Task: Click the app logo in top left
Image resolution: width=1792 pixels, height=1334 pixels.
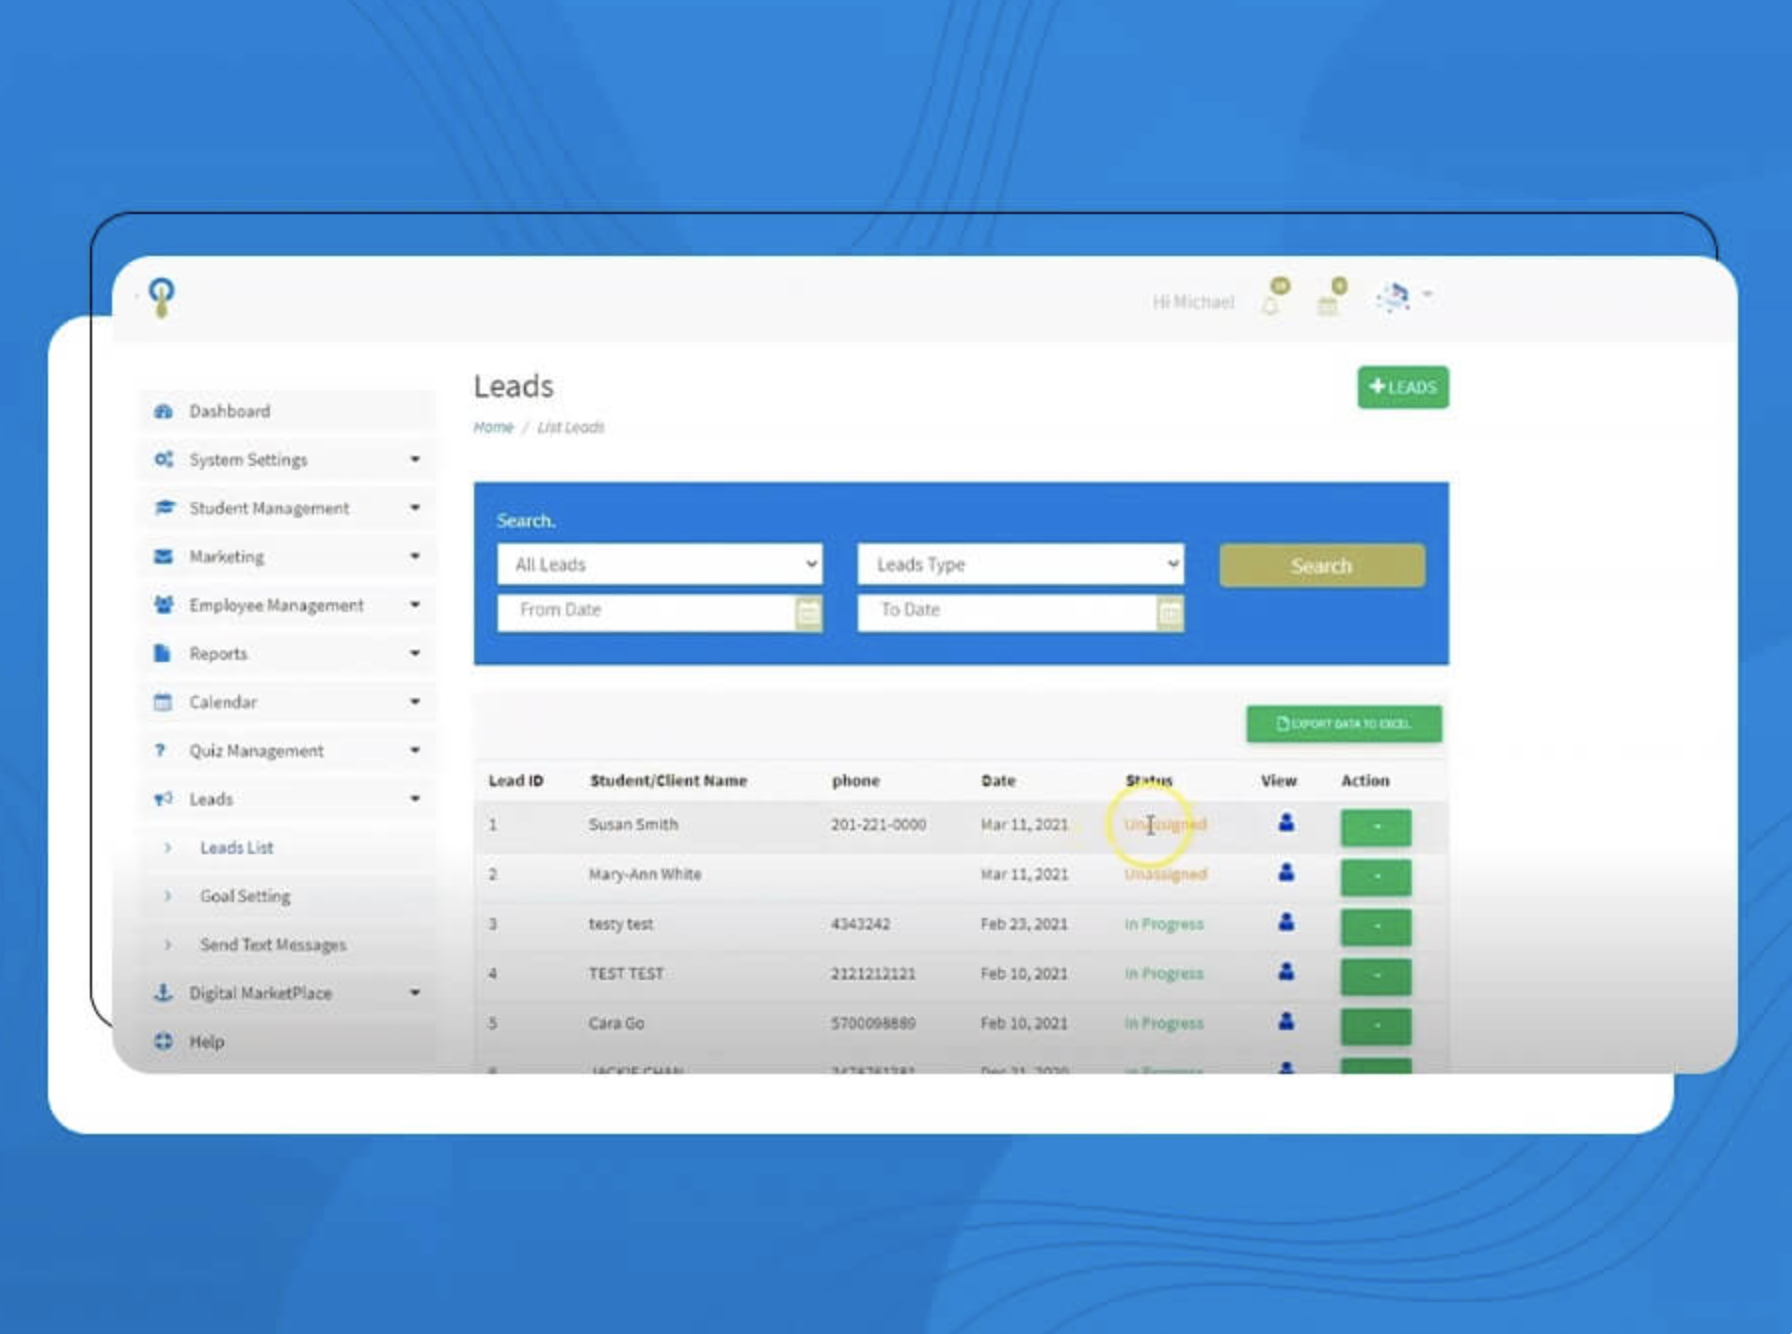Action: click(x=161, y=297)
